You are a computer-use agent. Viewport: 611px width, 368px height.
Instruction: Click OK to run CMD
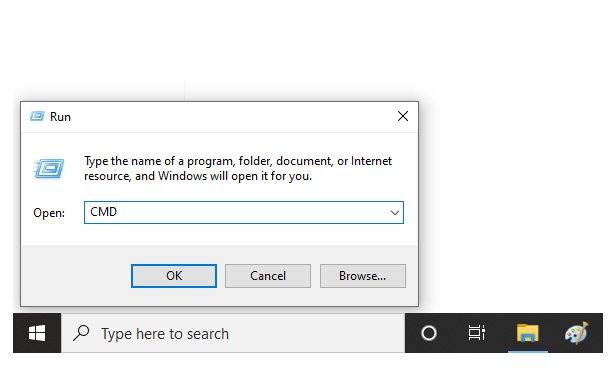click(x=174, y=276)
